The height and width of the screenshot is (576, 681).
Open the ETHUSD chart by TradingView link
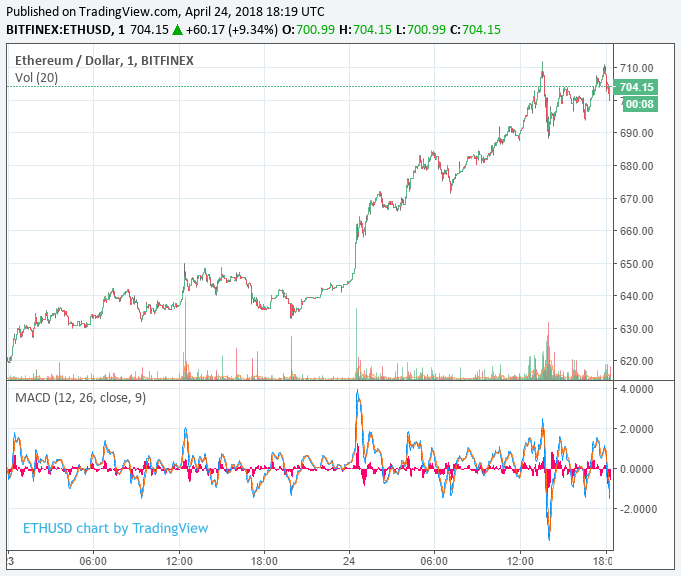[x=115, y=528]
